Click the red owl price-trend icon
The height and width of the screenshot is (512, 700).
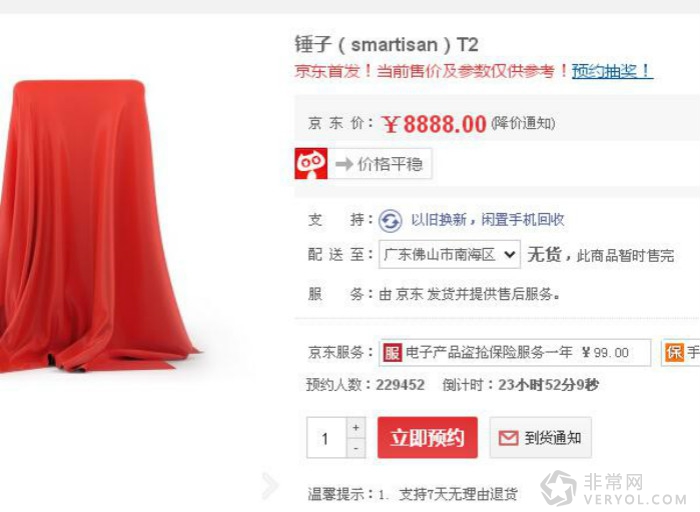coord(311,164)
